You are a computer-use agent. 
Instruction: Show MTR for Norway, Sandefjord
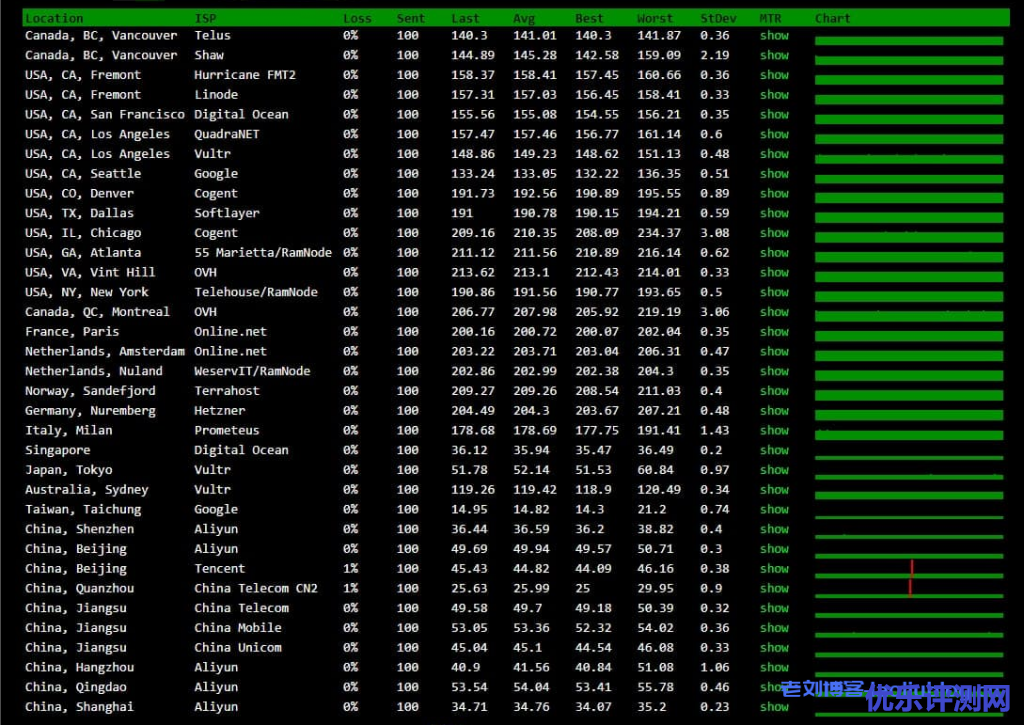(774, 391)
